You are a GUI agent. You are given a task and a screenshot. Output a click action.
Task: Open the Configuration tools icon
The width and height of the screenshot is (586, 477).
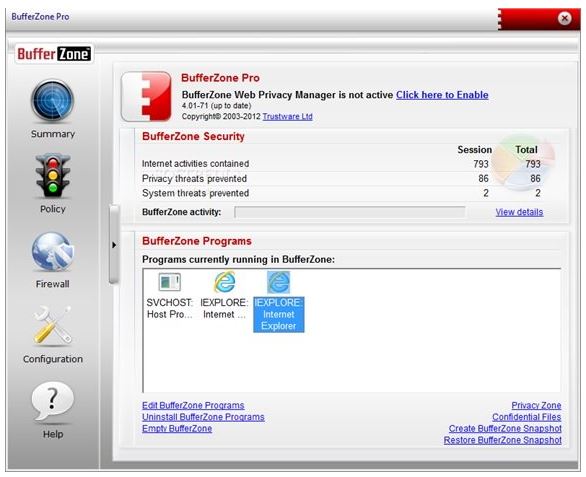pos(52,325)
